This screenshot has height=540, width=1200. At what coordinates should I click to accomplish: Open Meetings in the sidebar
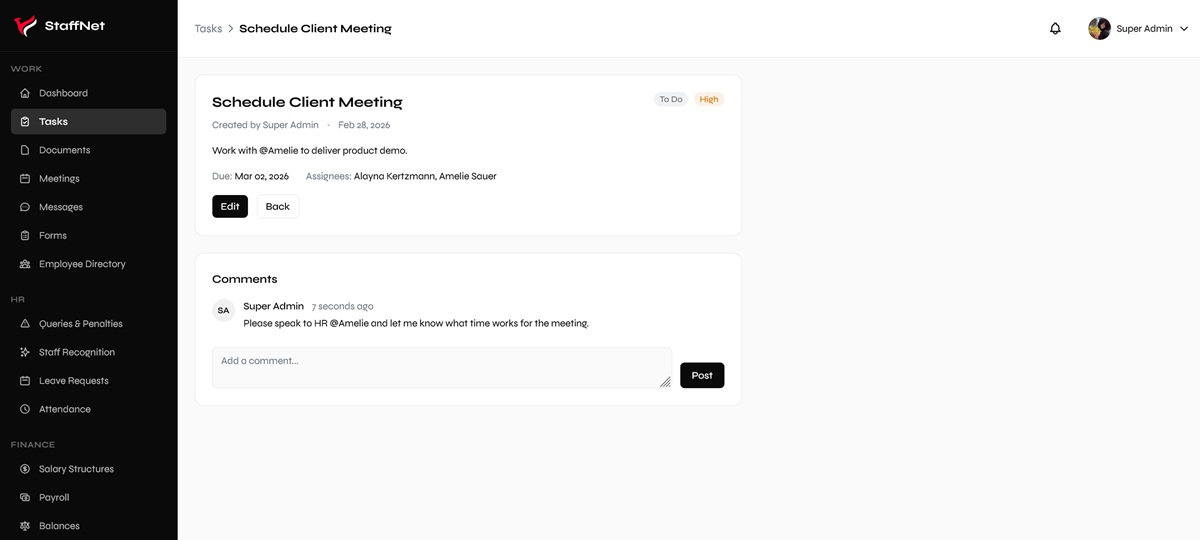pyautogui.click(x=89, y=179)
